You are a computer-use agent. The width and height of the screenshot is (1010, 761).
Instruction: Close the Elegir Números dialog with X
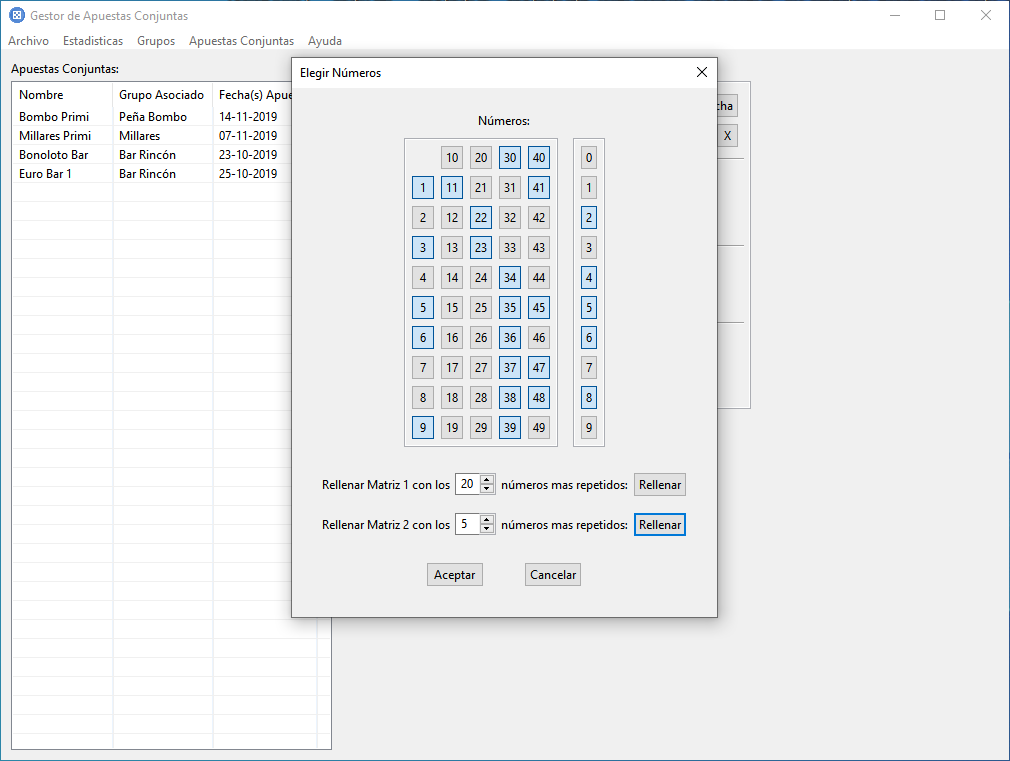pos(701,72)
